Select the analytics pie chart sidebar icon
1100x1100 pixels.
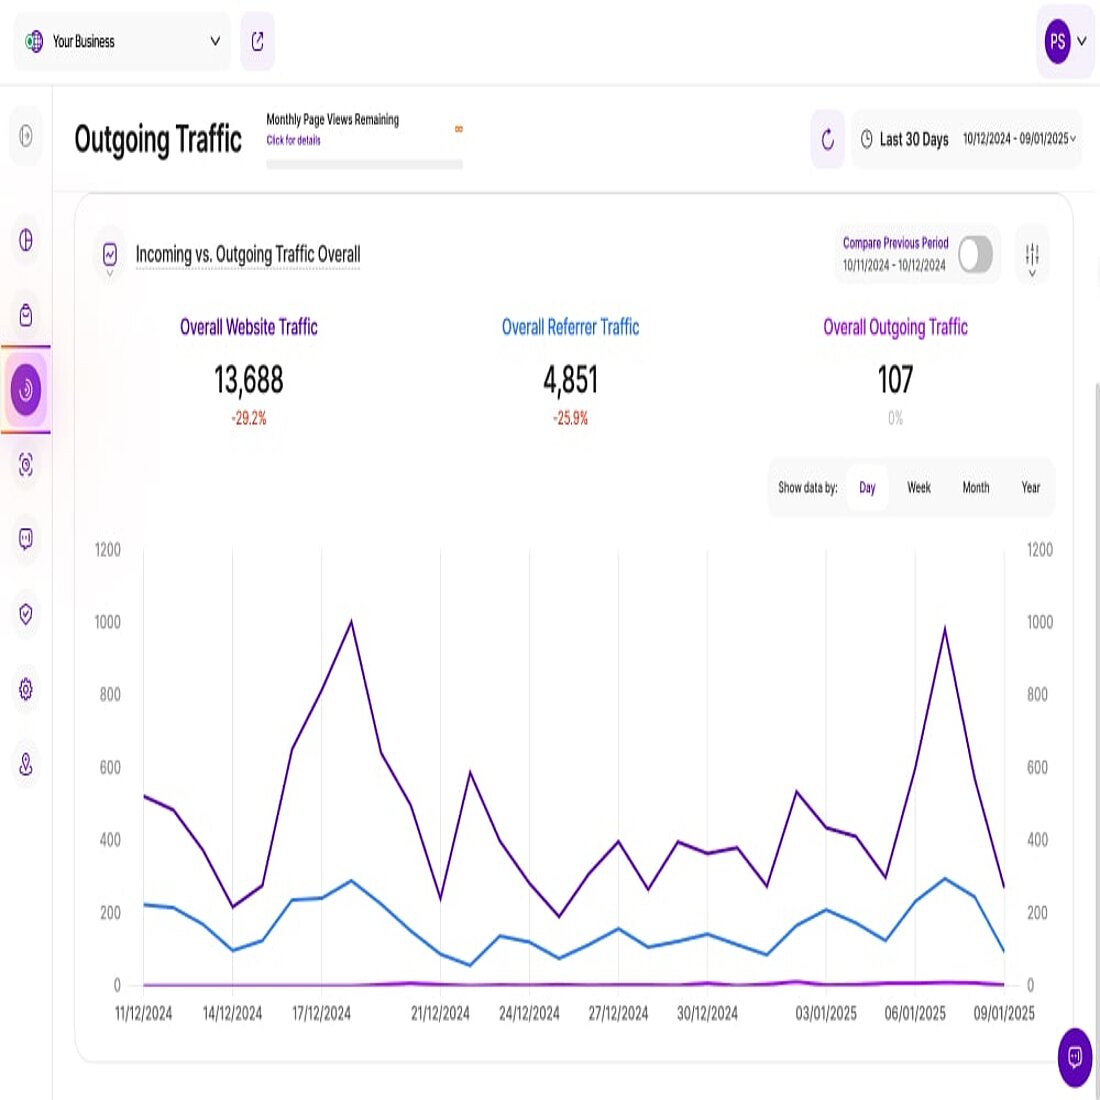click(25, 241)
